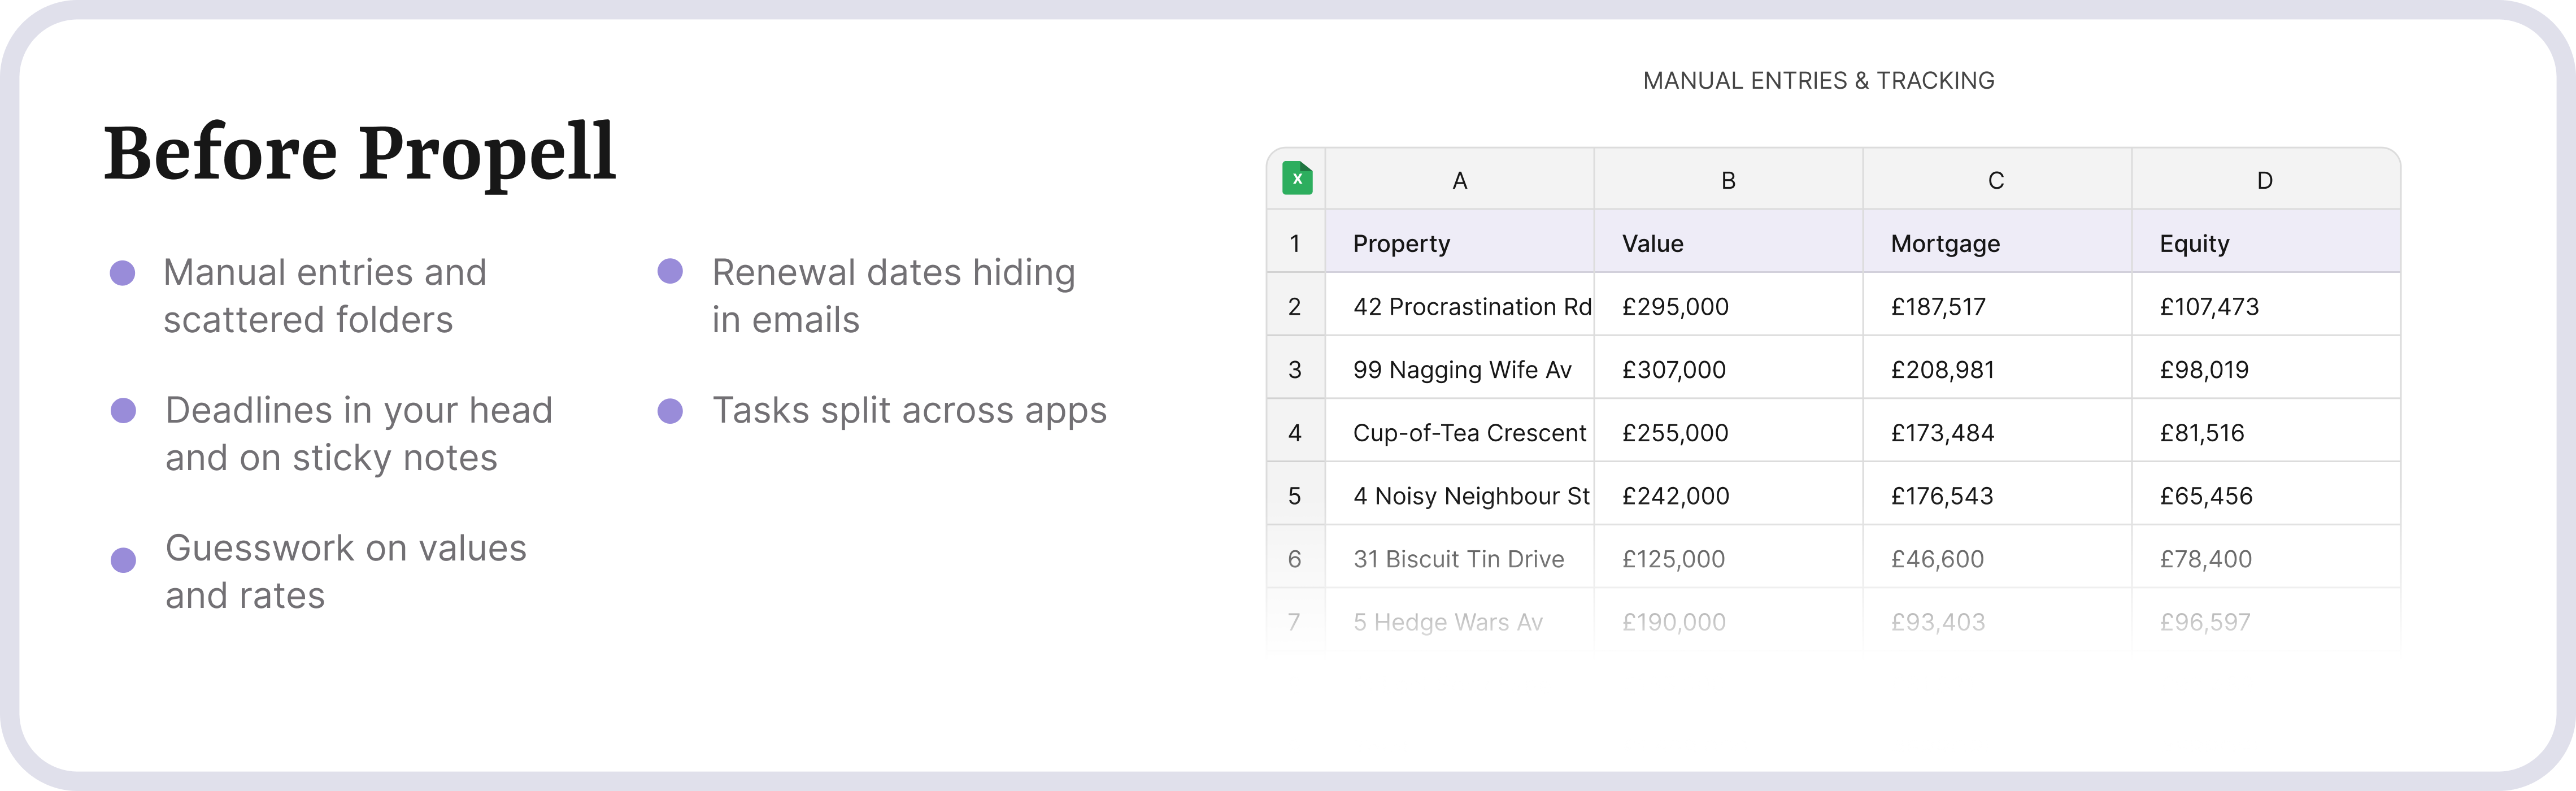
Task: Click the bullet beside Manual entries text
Action: (x=122, y=273)
